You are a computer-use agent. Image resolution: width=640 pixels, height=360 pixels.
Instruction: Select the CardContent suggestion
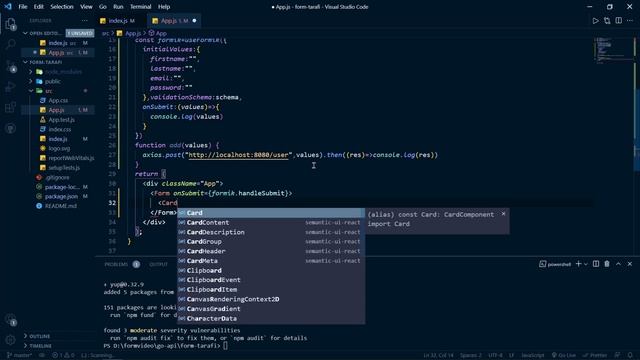coord(271,222)
